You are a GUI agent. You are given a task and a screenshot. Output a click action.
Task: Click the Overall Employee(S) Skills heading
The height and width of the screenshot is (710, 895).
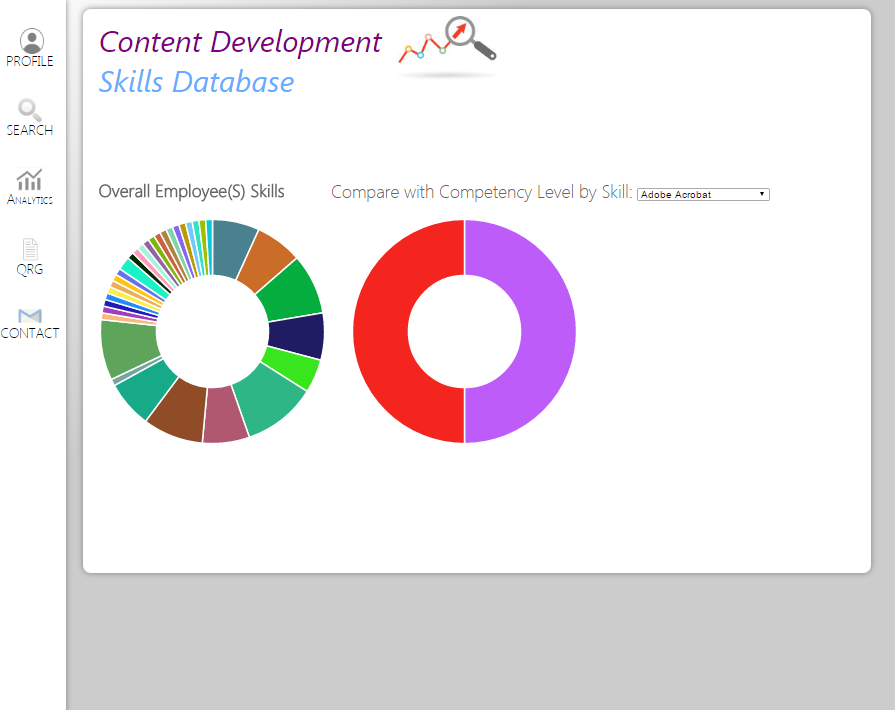pos(191,192)
